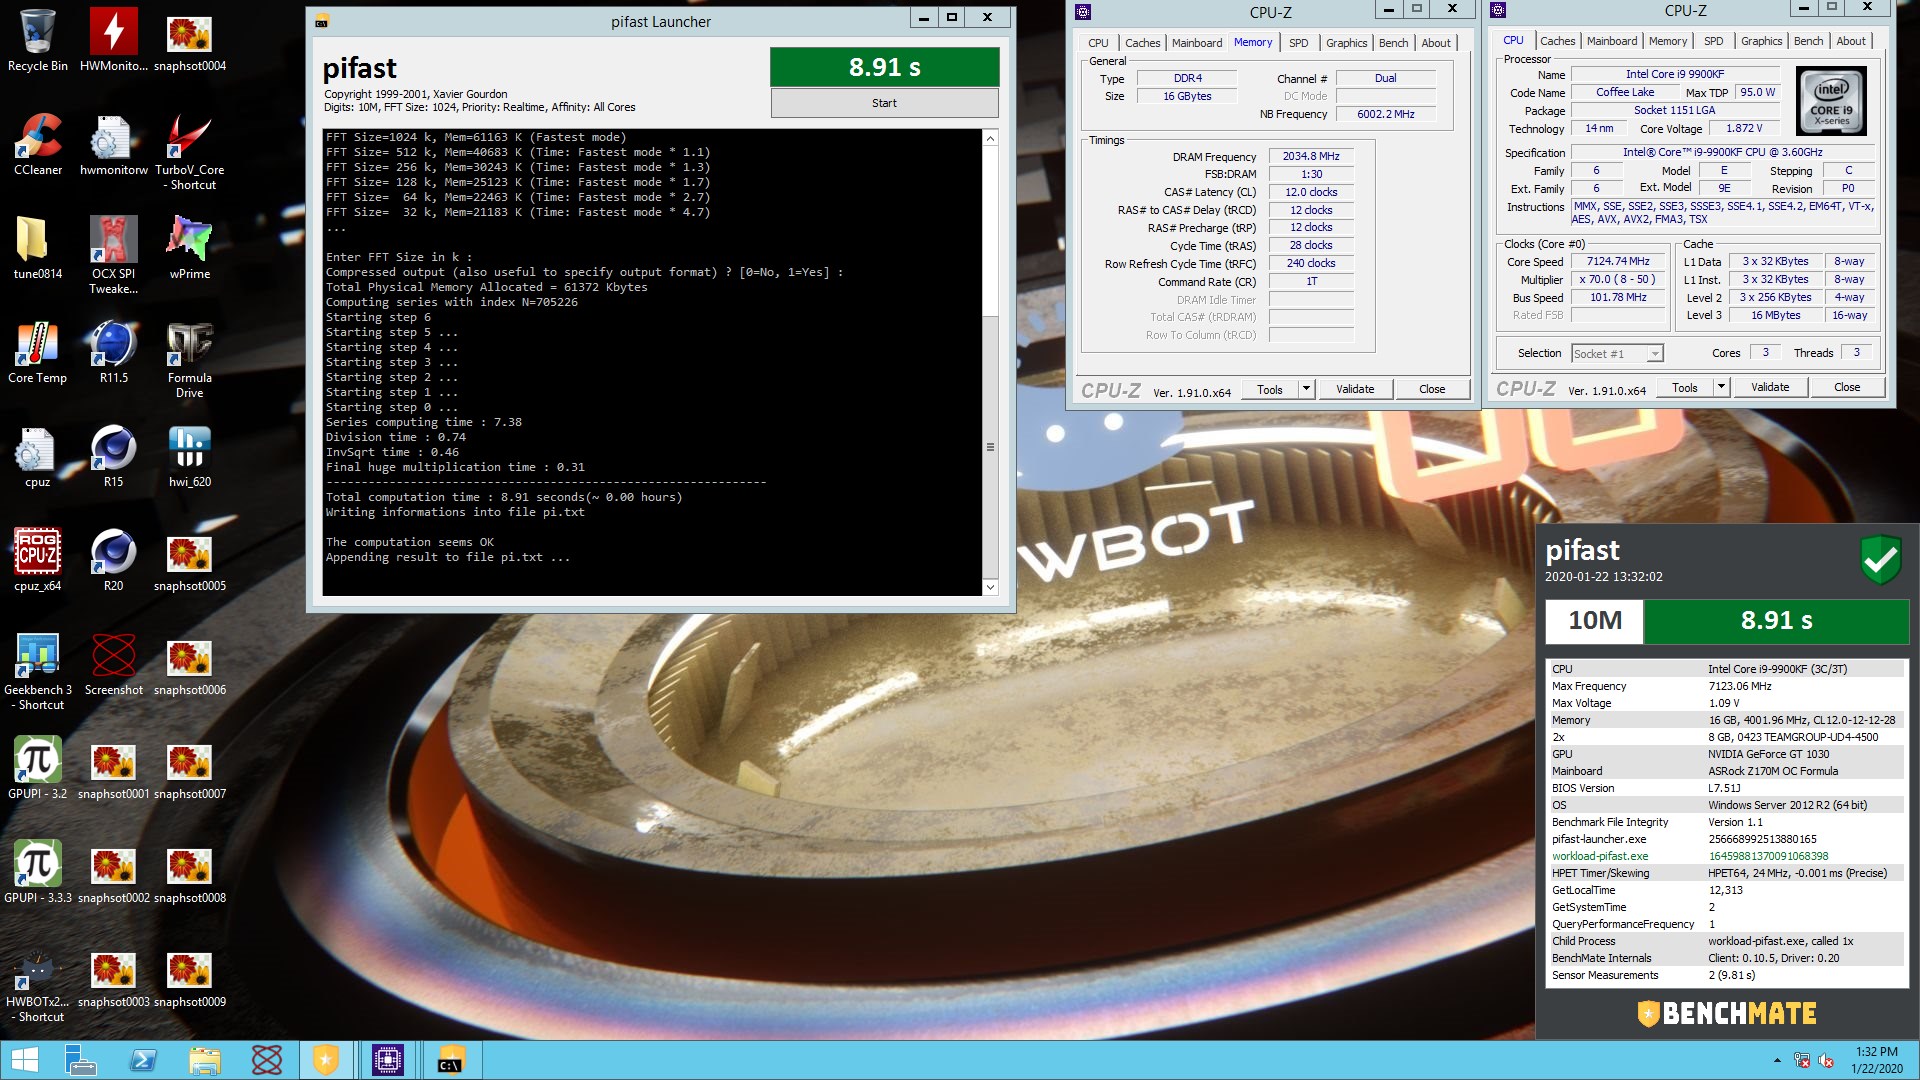Click Tools button in Memory CPU-Z window
Screen dimensions: 1920x1080
[1270, 389]
